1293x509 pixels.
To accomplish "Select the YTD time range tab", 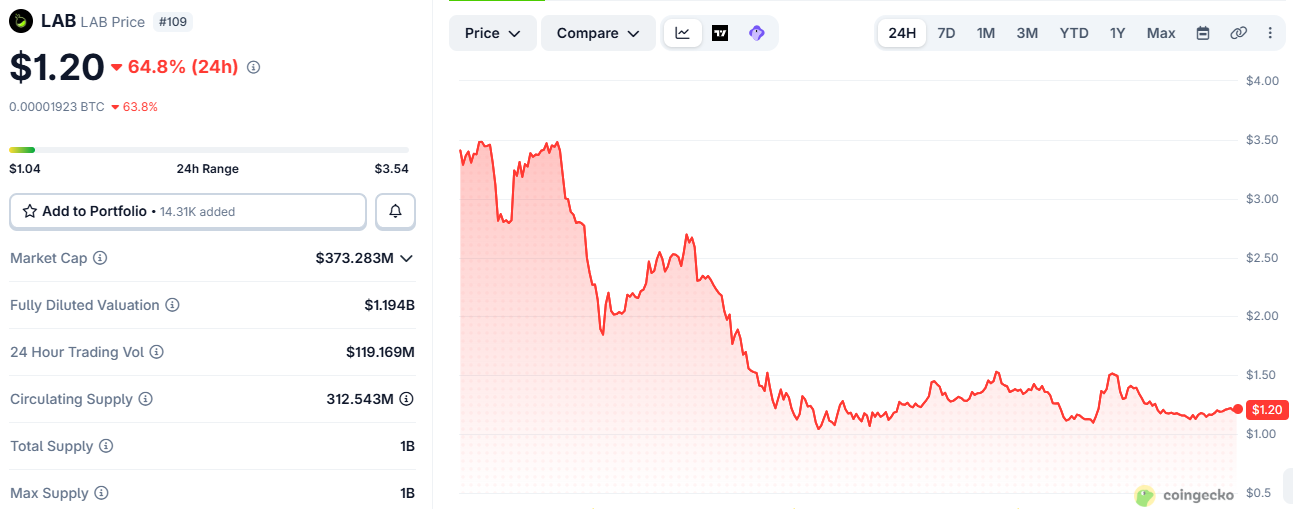I will pos(1074,33).
